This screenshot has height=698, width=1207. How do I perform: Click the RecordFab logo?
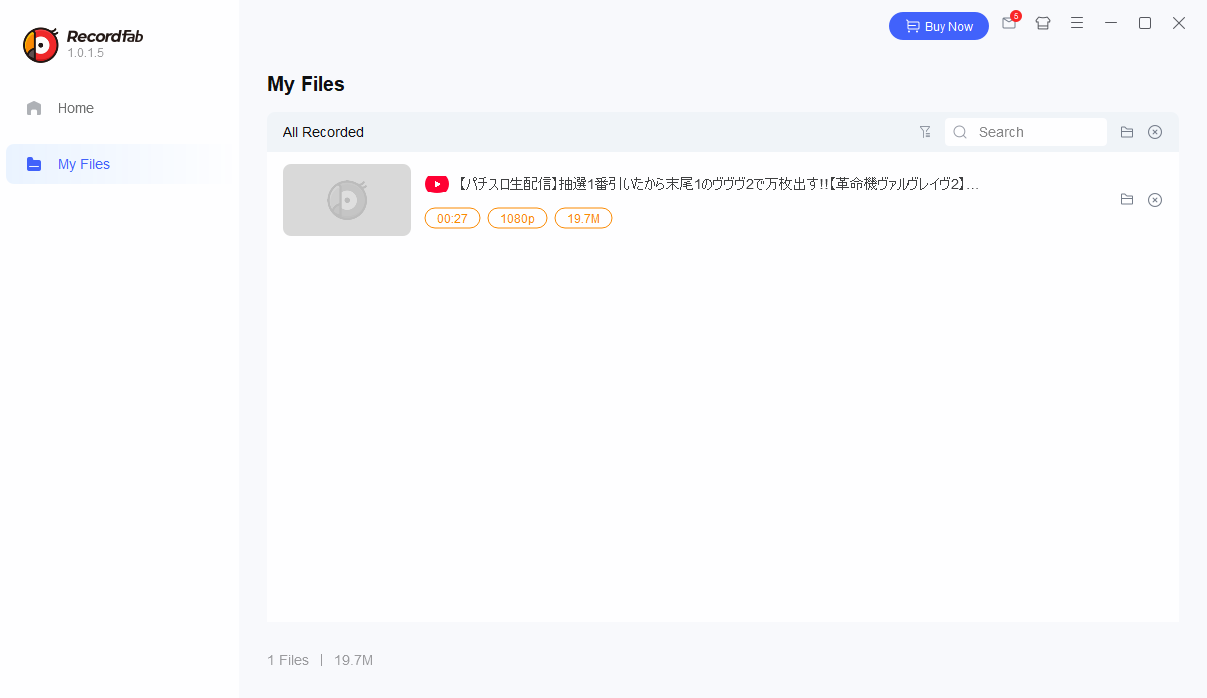click(x=41, y=44)
